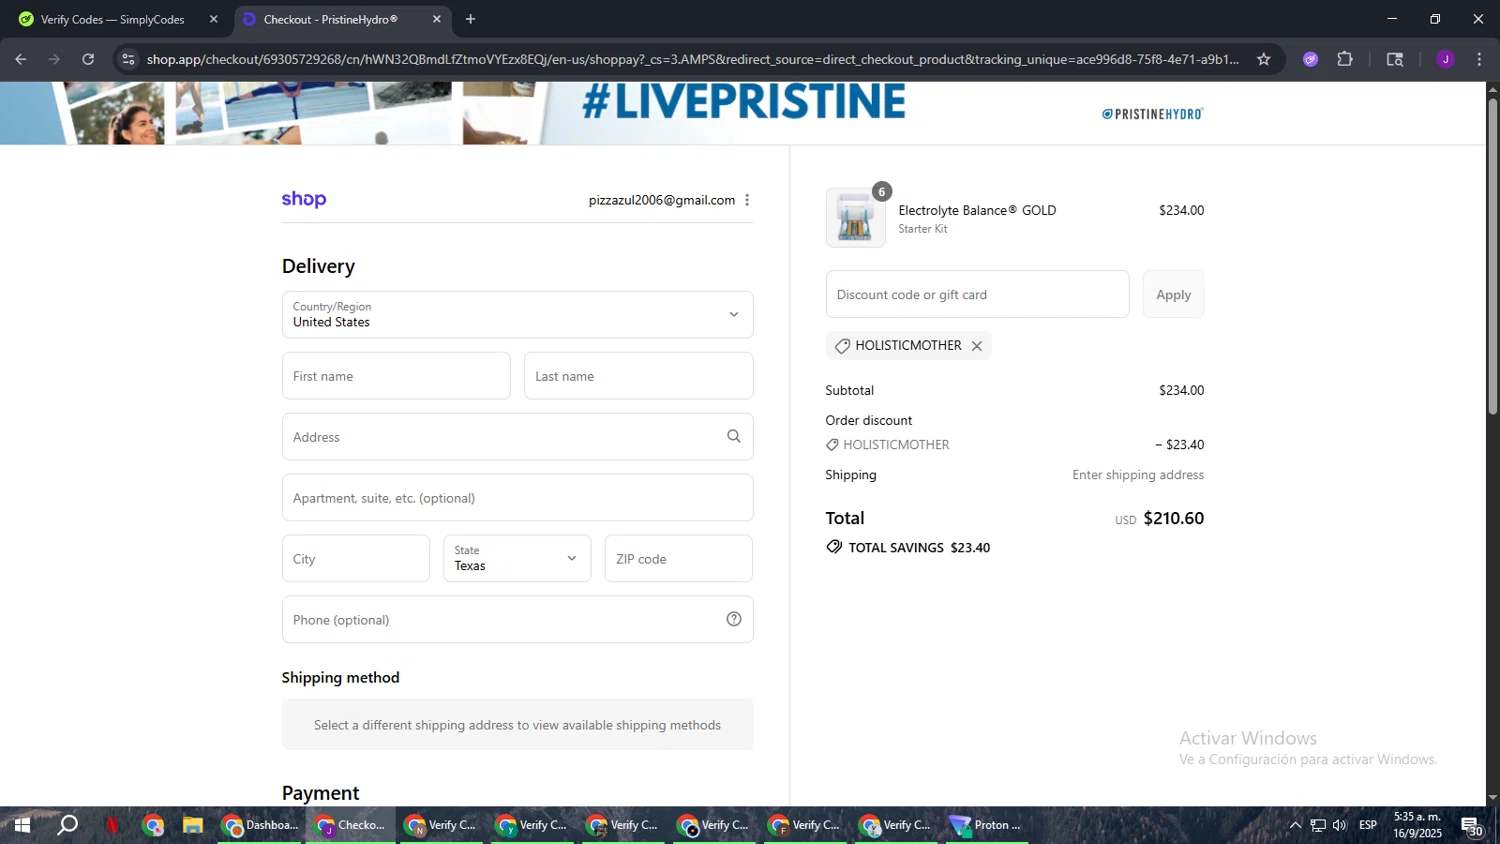Open the volume control in system tray
Screen dimensions: 1500x844
tap(1340, 825)
